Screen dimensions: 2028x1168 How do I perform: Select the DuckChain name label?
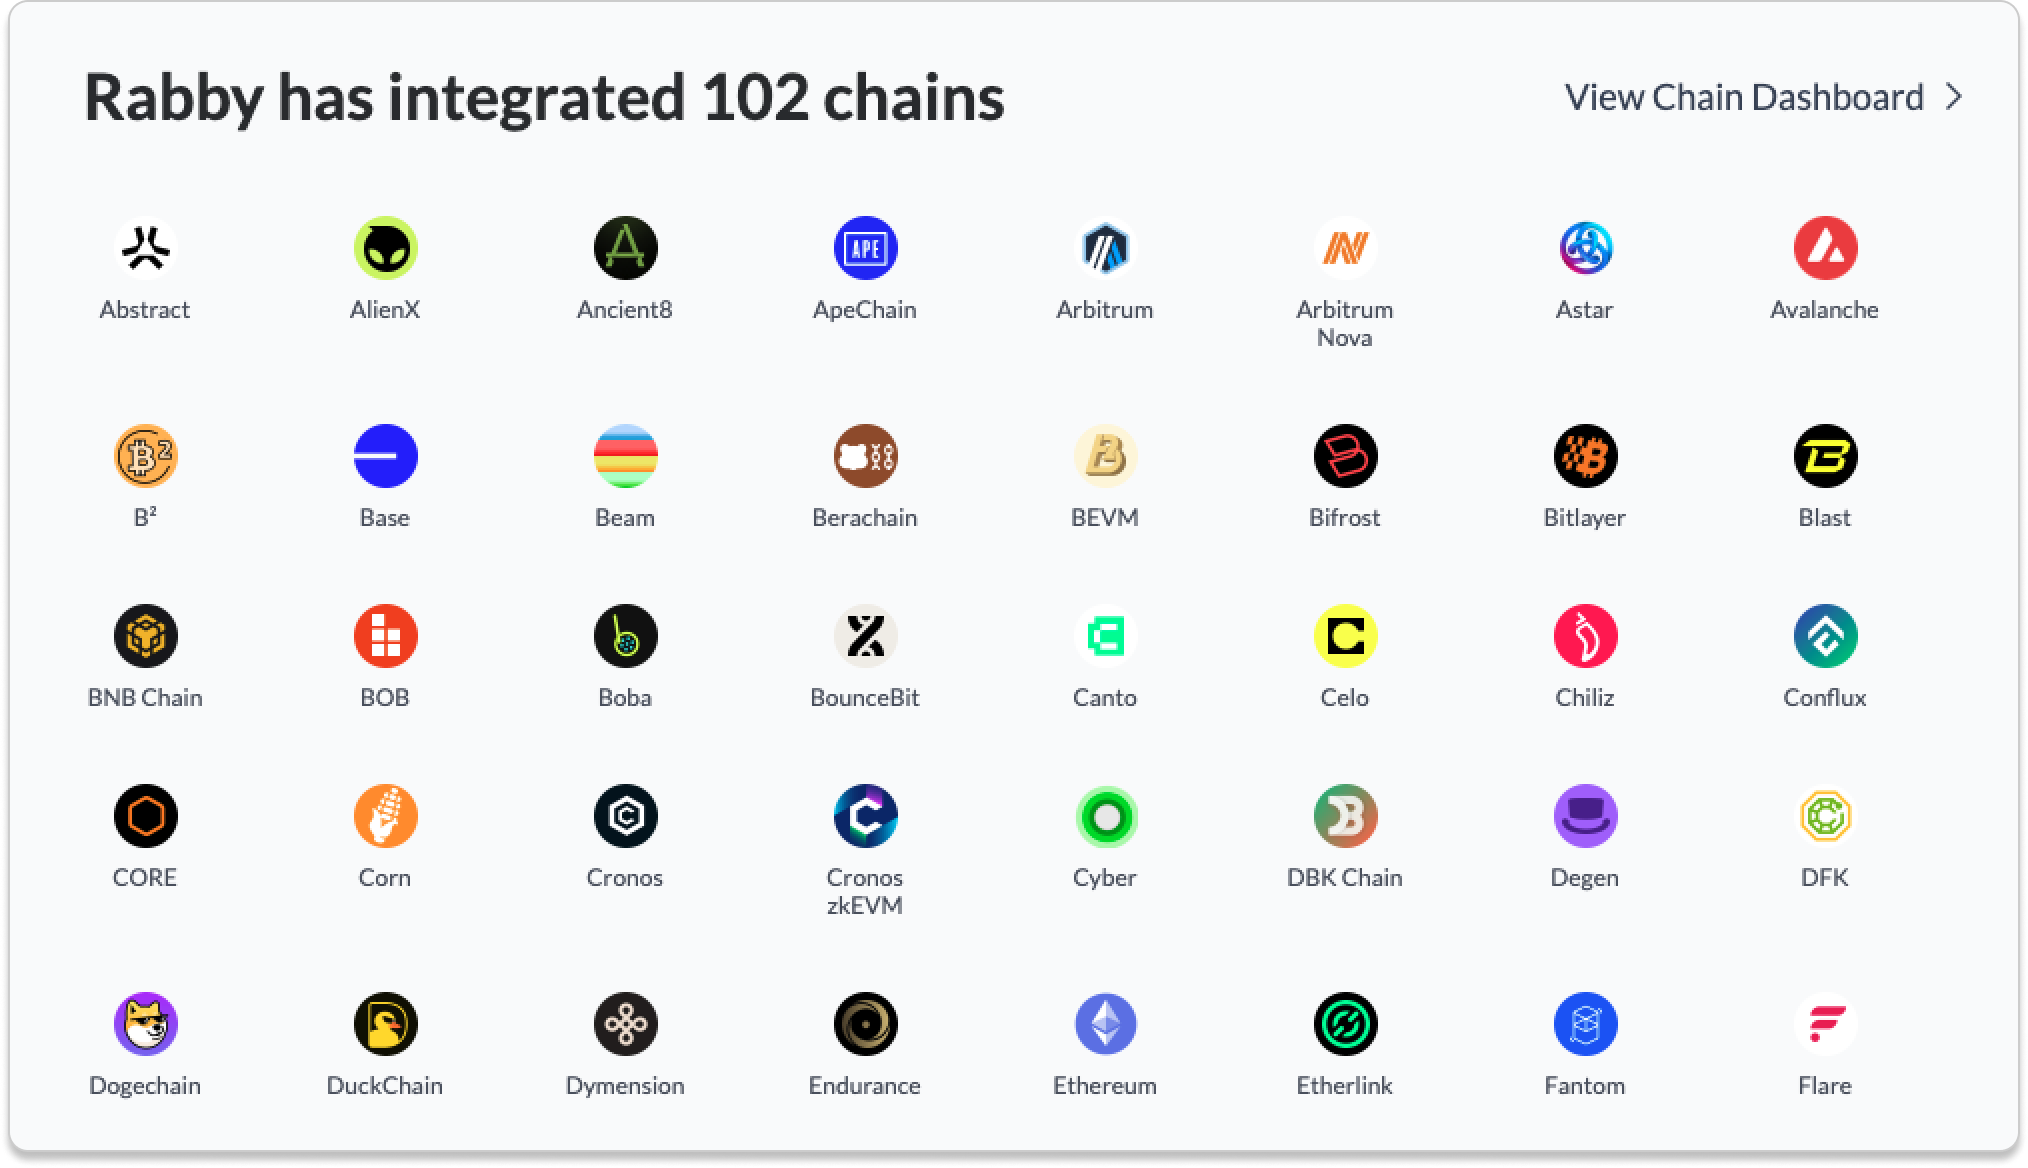(x=385, y=1085)
